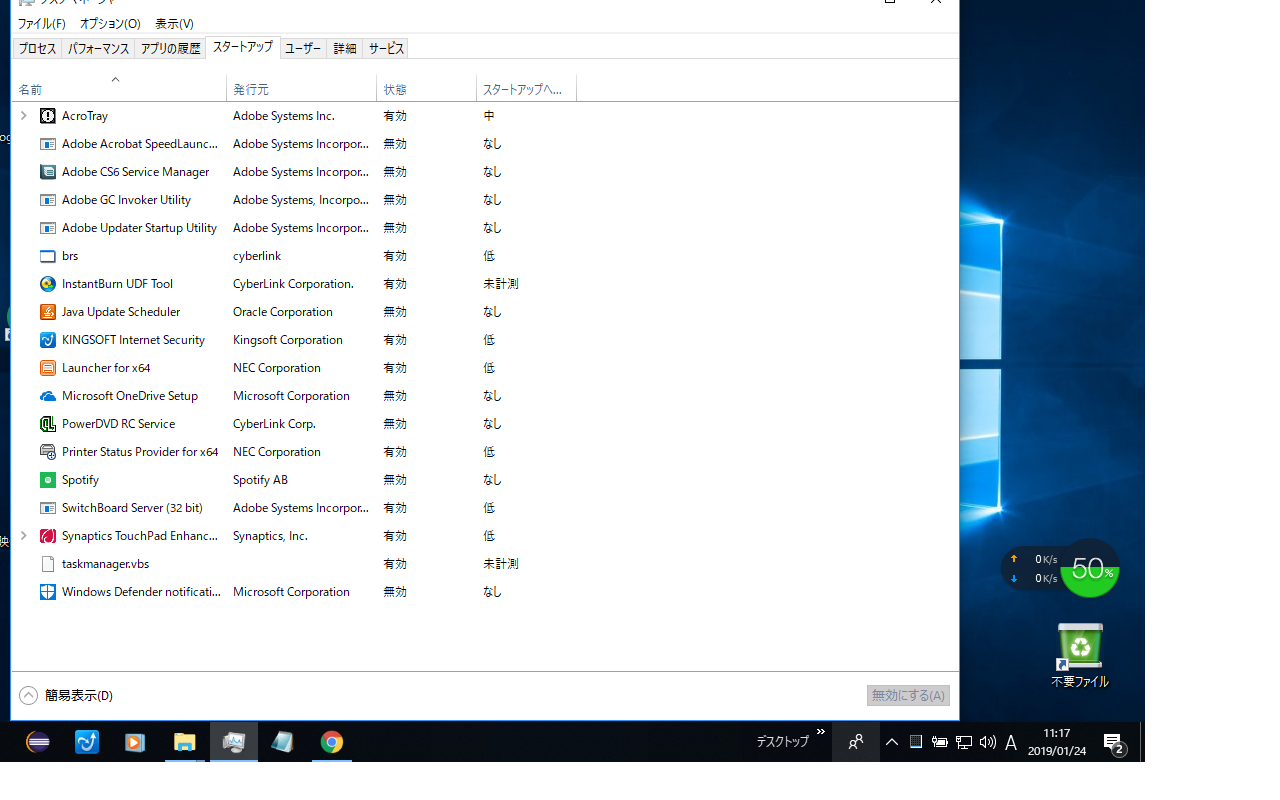
Task: Expand the デスクトップ toolbar chevron
Action: pos(821,732)
